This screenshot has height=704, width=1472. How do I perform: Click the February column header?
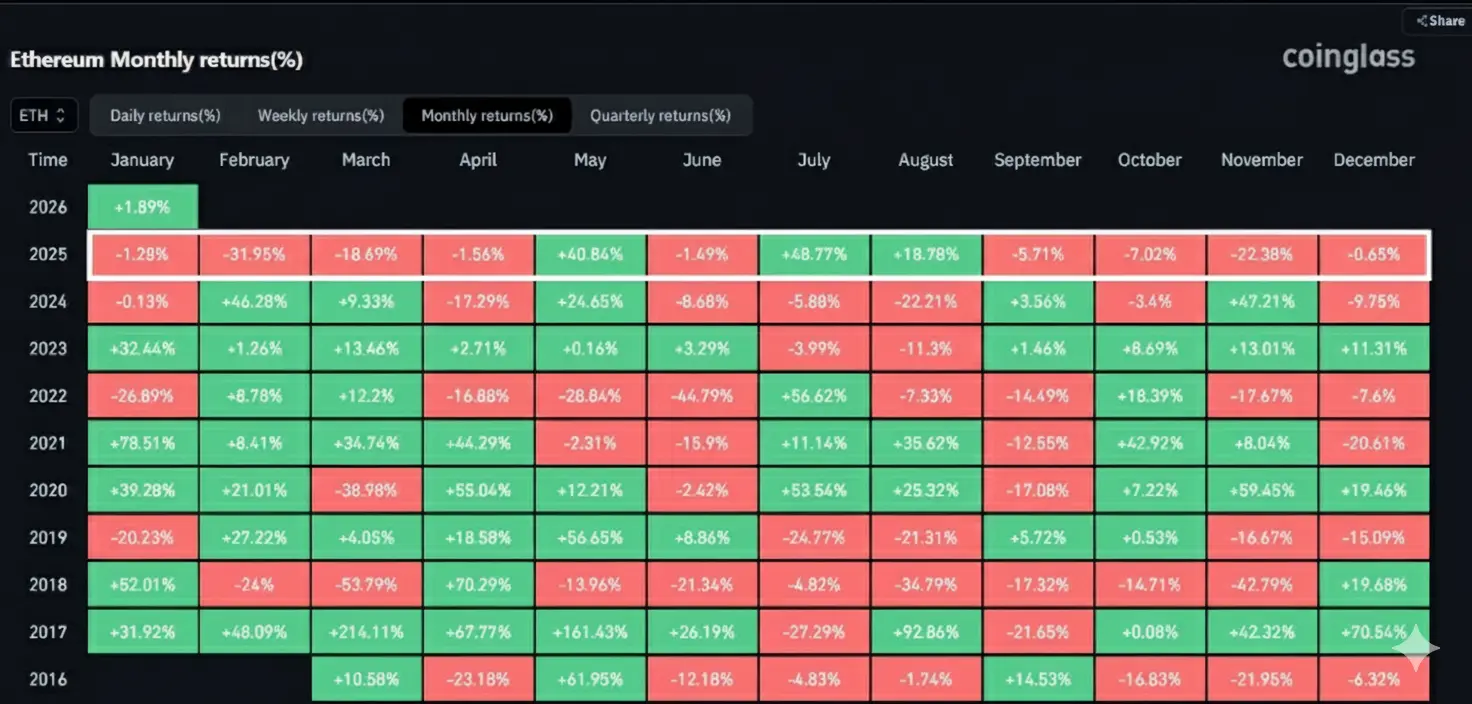254,160
